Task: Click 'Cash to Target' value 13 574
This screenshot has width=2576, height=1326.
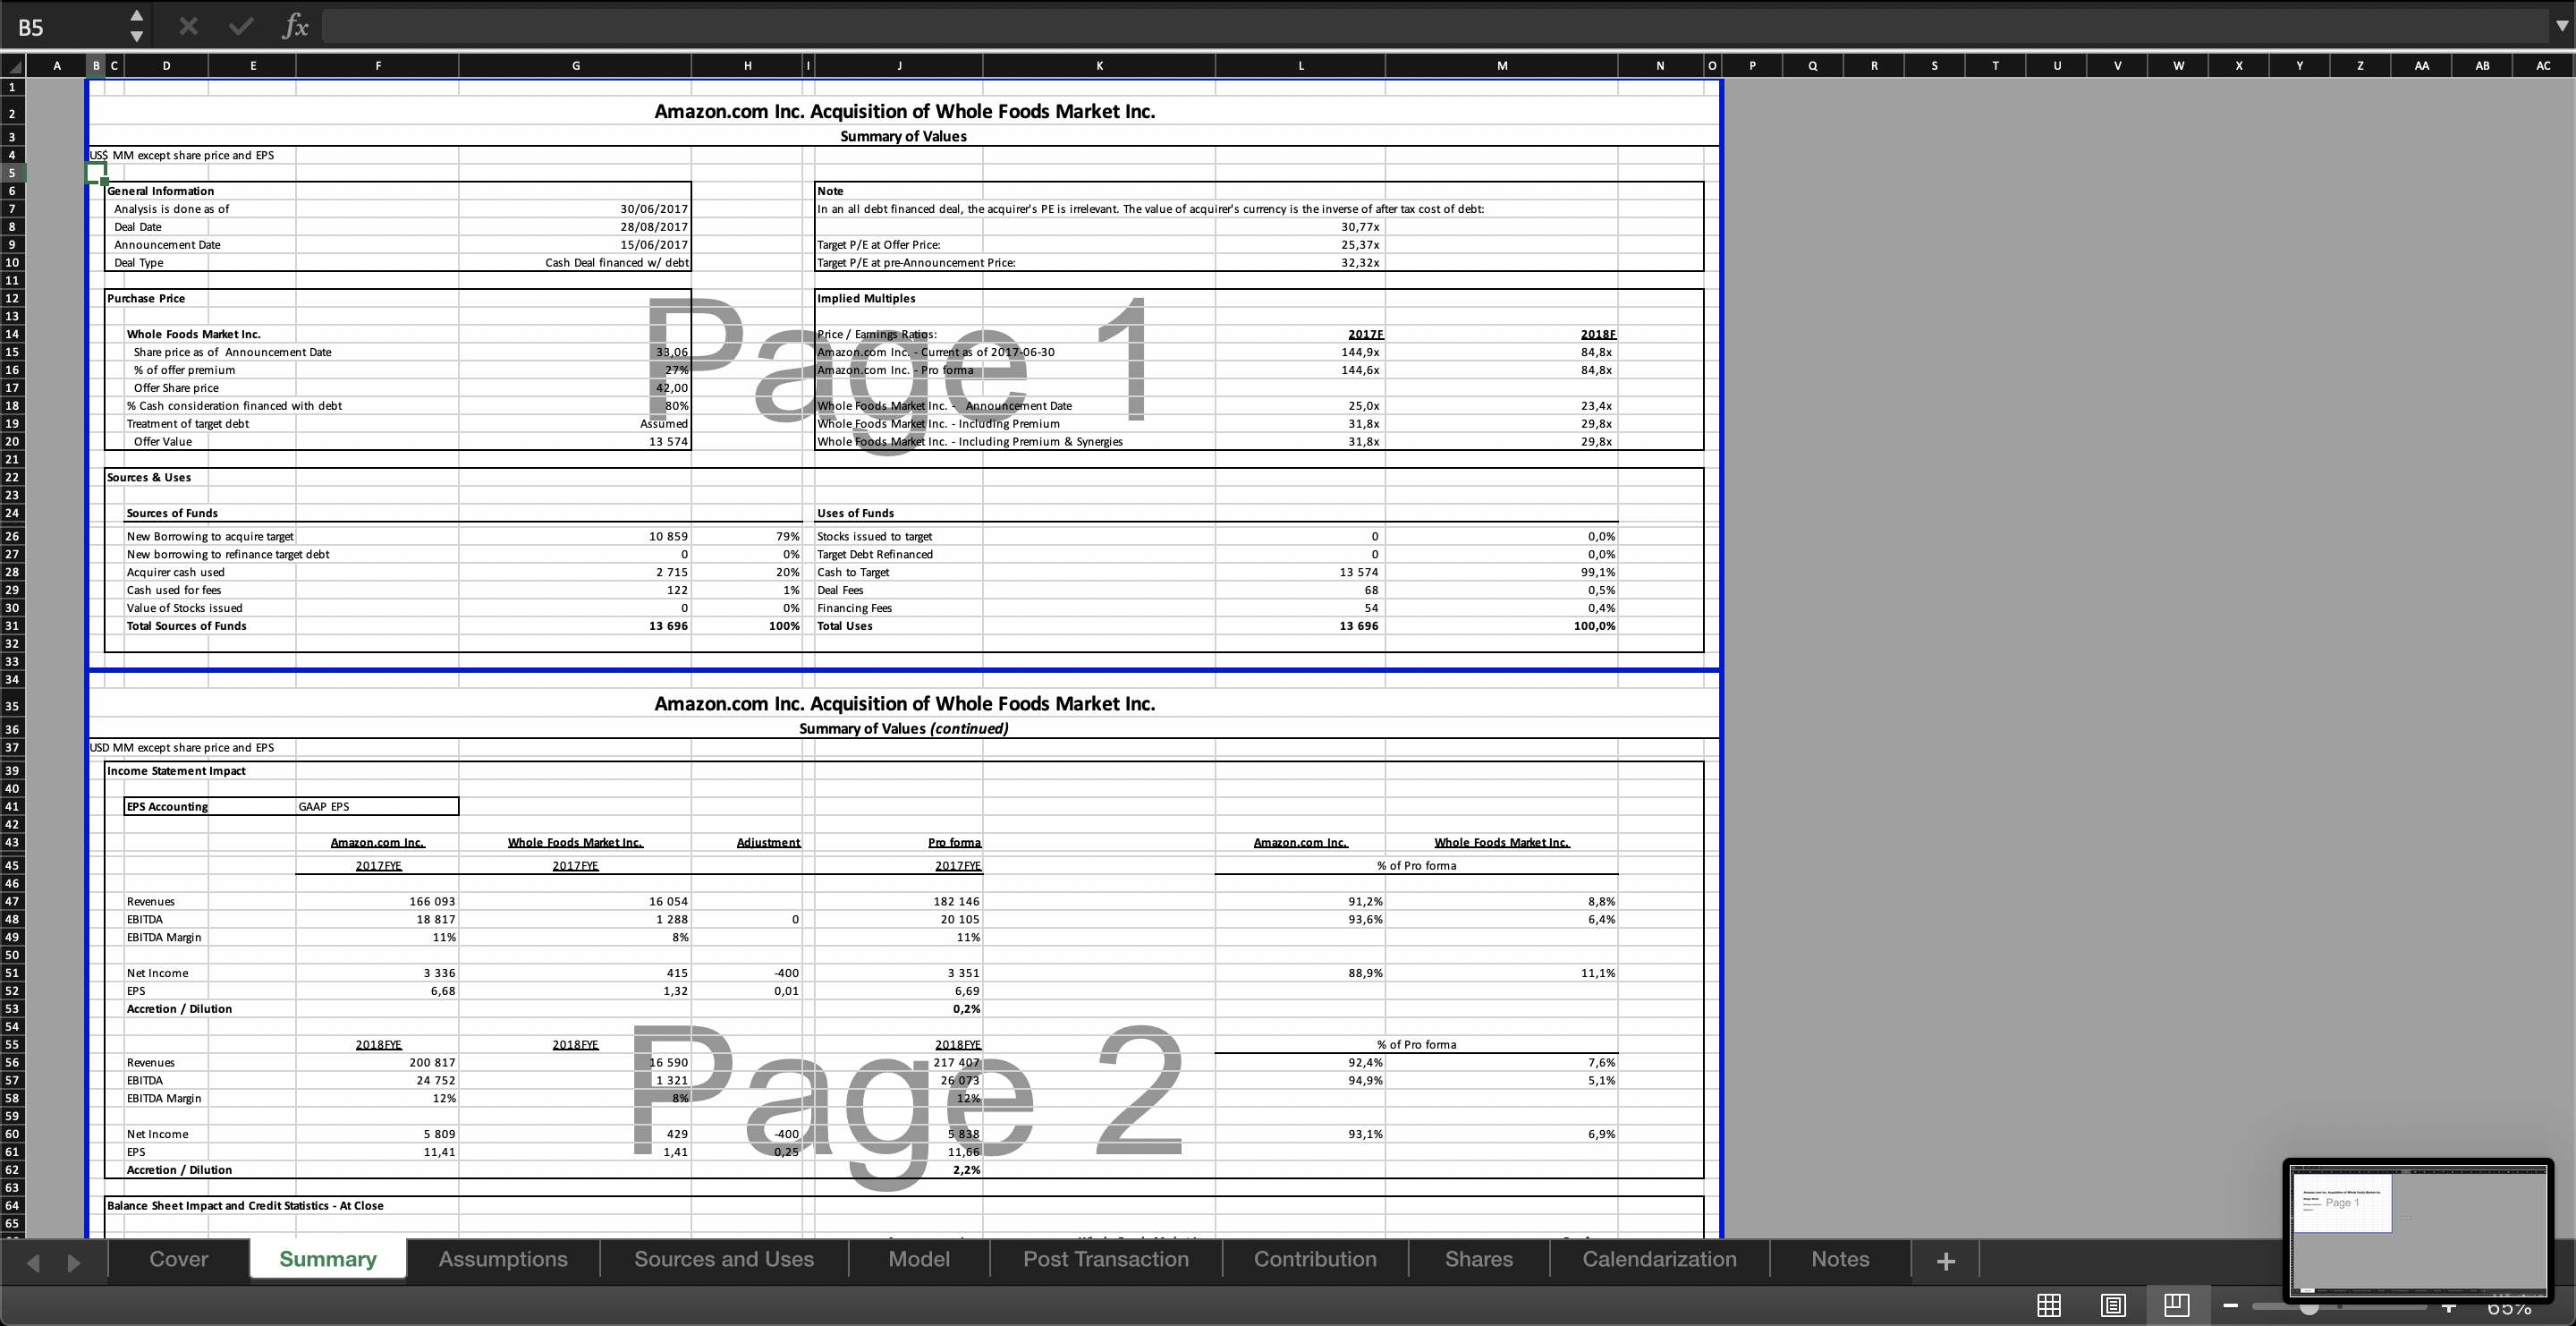Action: [x=1300, y=573]
